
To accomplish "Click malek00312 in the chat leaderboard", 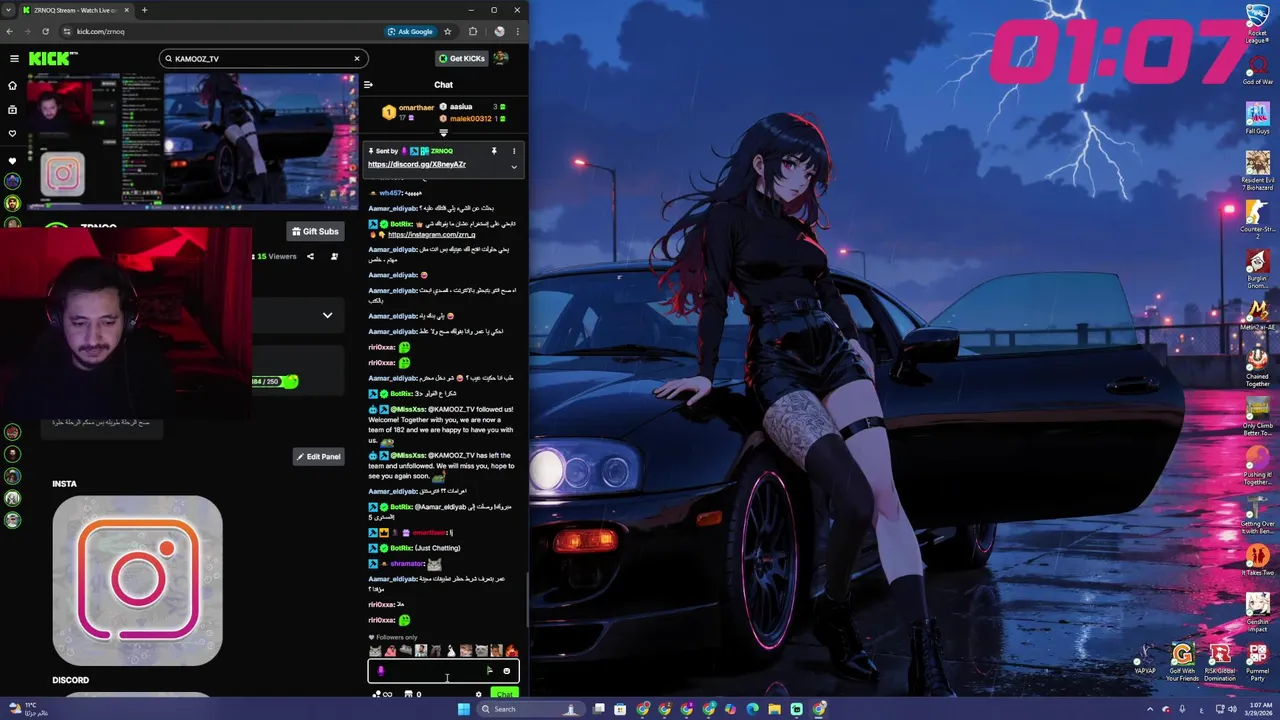I will (470, 118).
